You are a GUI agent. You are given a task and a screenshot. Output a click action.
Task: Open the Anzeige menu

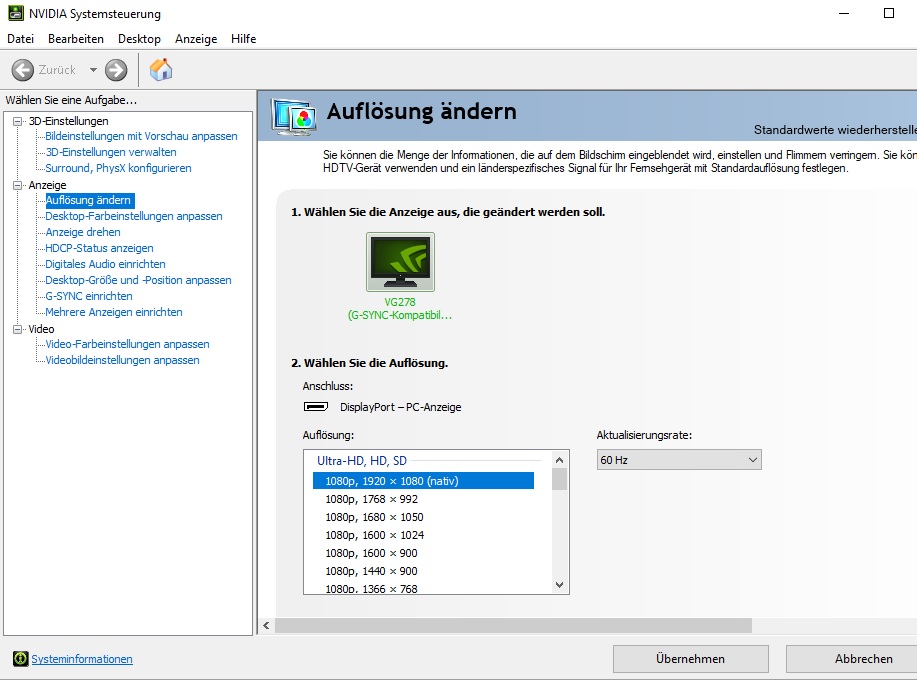(x=196, y=39)
